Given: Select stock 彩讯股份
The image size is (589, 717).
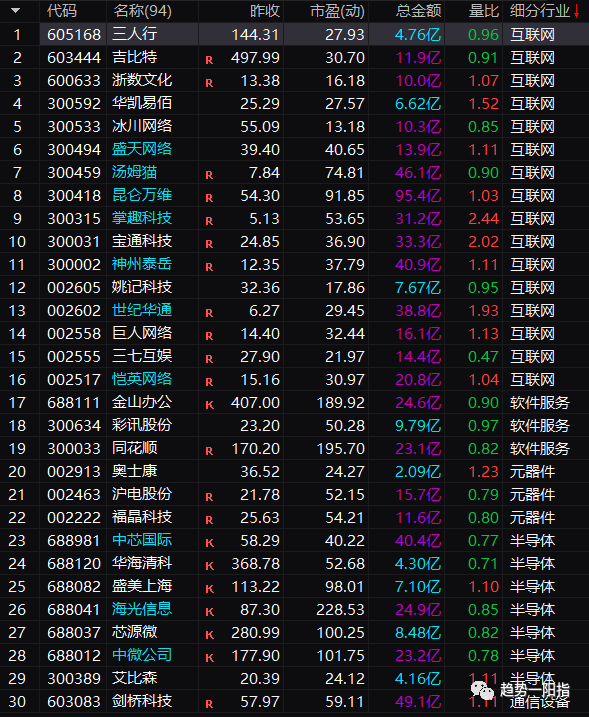Looking at the screenshot, I should (x=142, y=425).
